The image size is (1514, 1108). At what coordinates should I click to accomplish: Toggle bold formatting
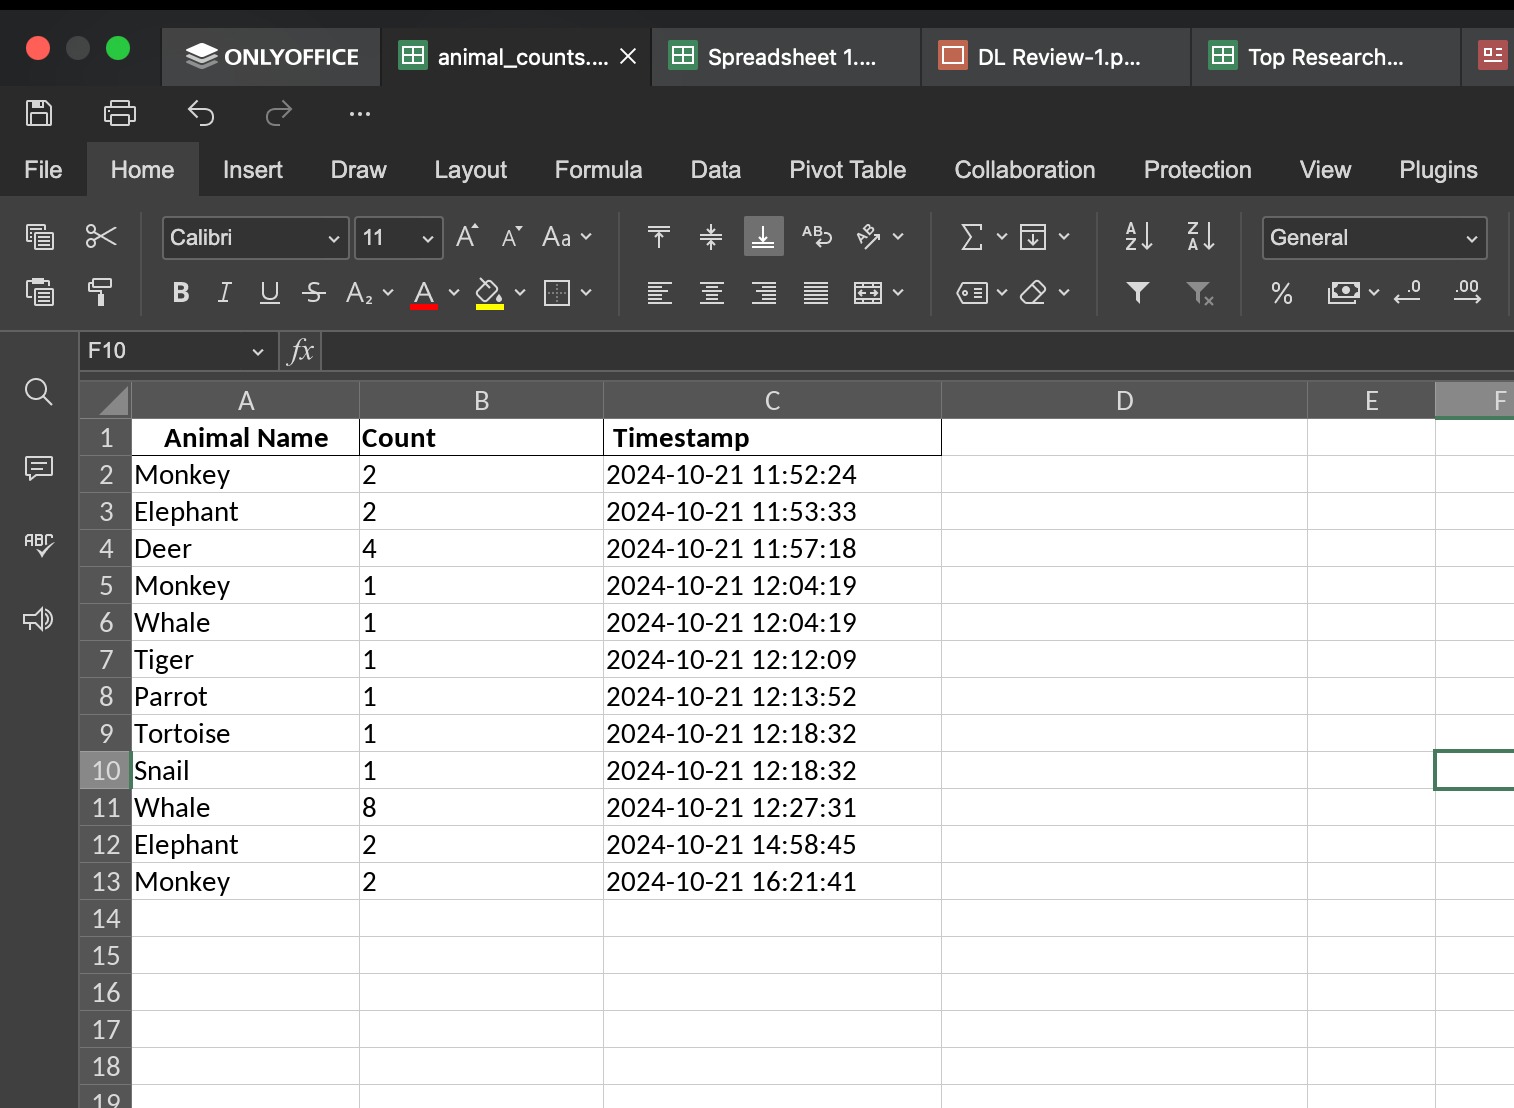[x=181, y=292]
